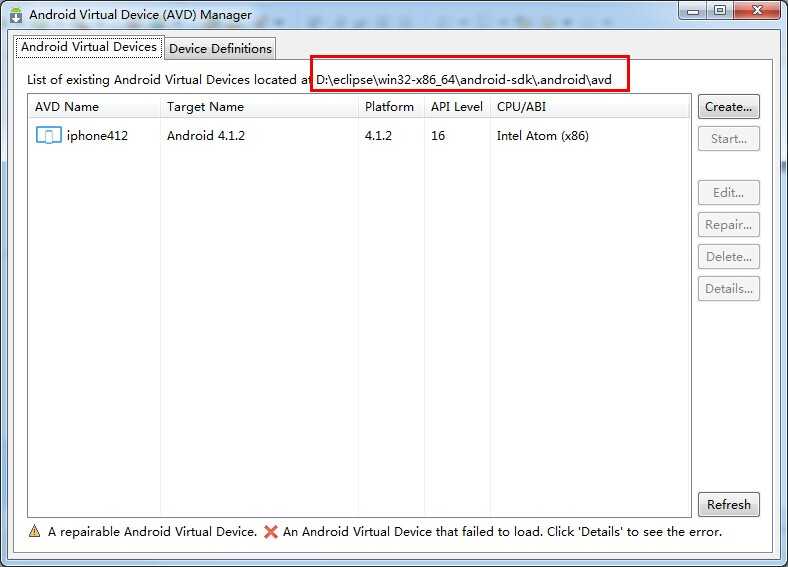Image resolution: width=788 pixels, height=567 pixels.
Task: Sort by Target Name column header
Action: (259, 107)
